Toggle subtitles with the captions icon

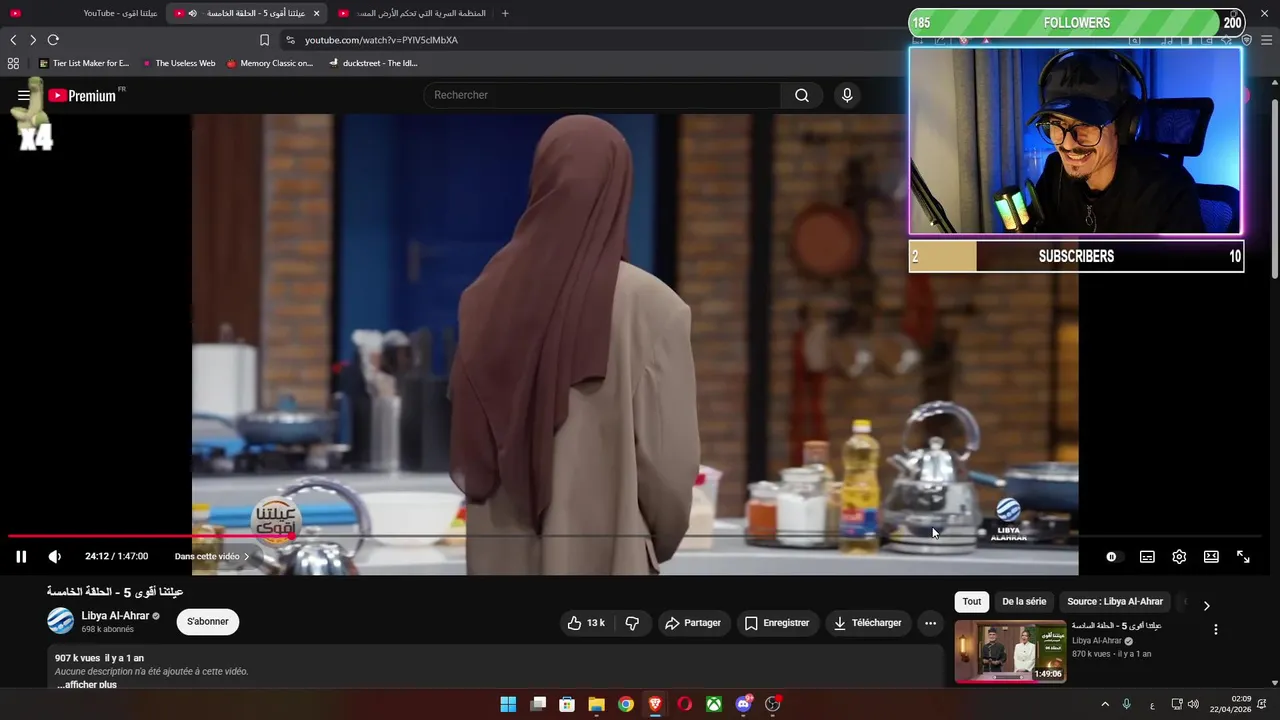pos(1147,557)
